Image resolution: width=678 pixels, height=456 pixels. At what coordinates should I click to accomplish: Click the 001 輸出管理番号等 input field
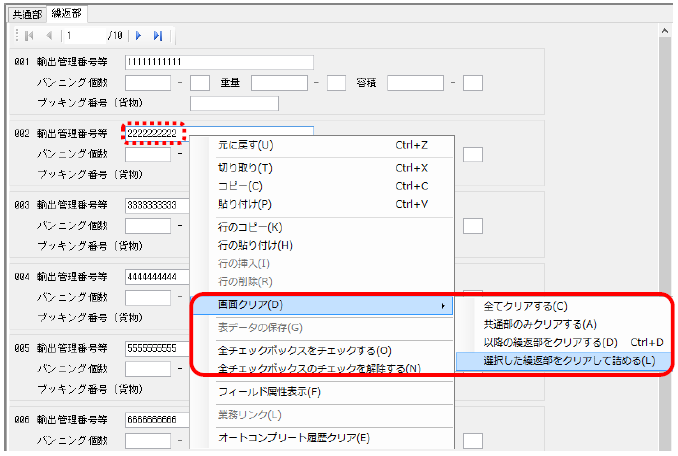click(x=219, y=62)
